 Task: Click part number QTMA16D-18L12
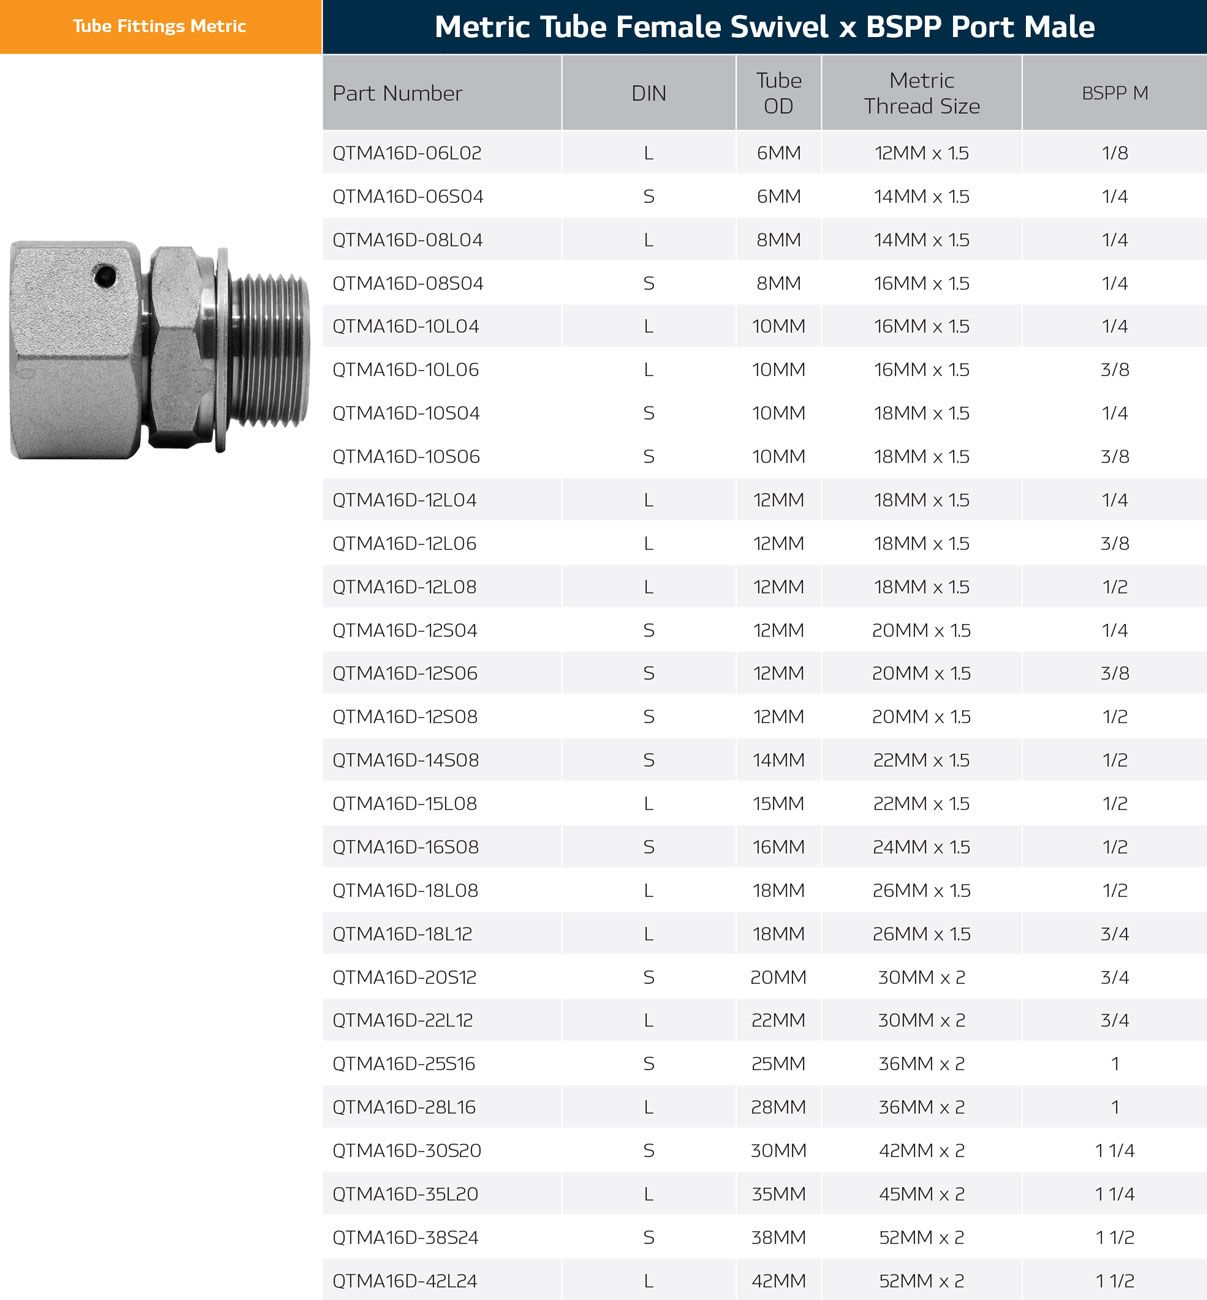point(403,934)
